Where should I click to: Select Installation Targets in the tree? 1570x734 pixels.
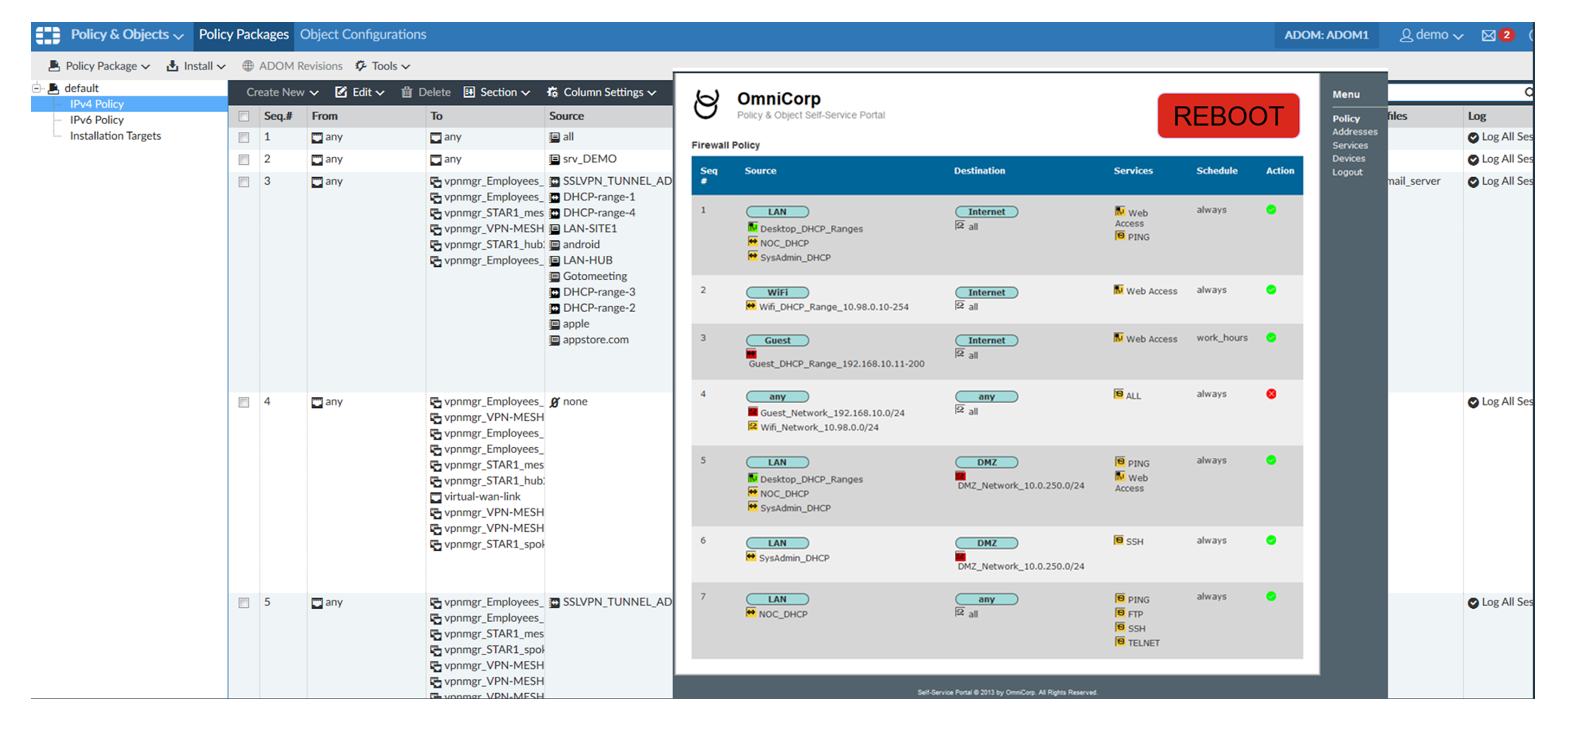pyautogui.click(x=115, y=136)
